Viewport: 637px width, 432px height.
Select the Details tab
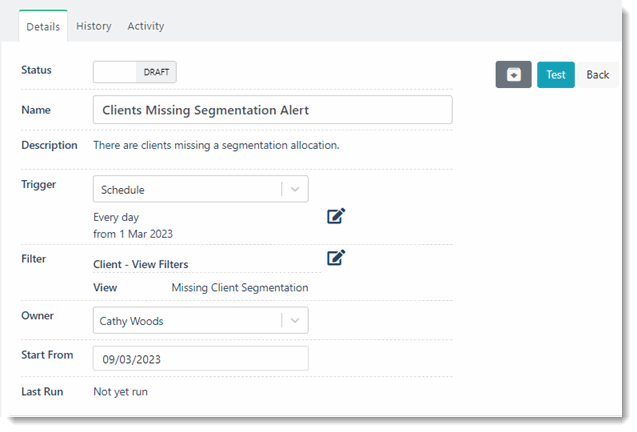tap(43, 26)
